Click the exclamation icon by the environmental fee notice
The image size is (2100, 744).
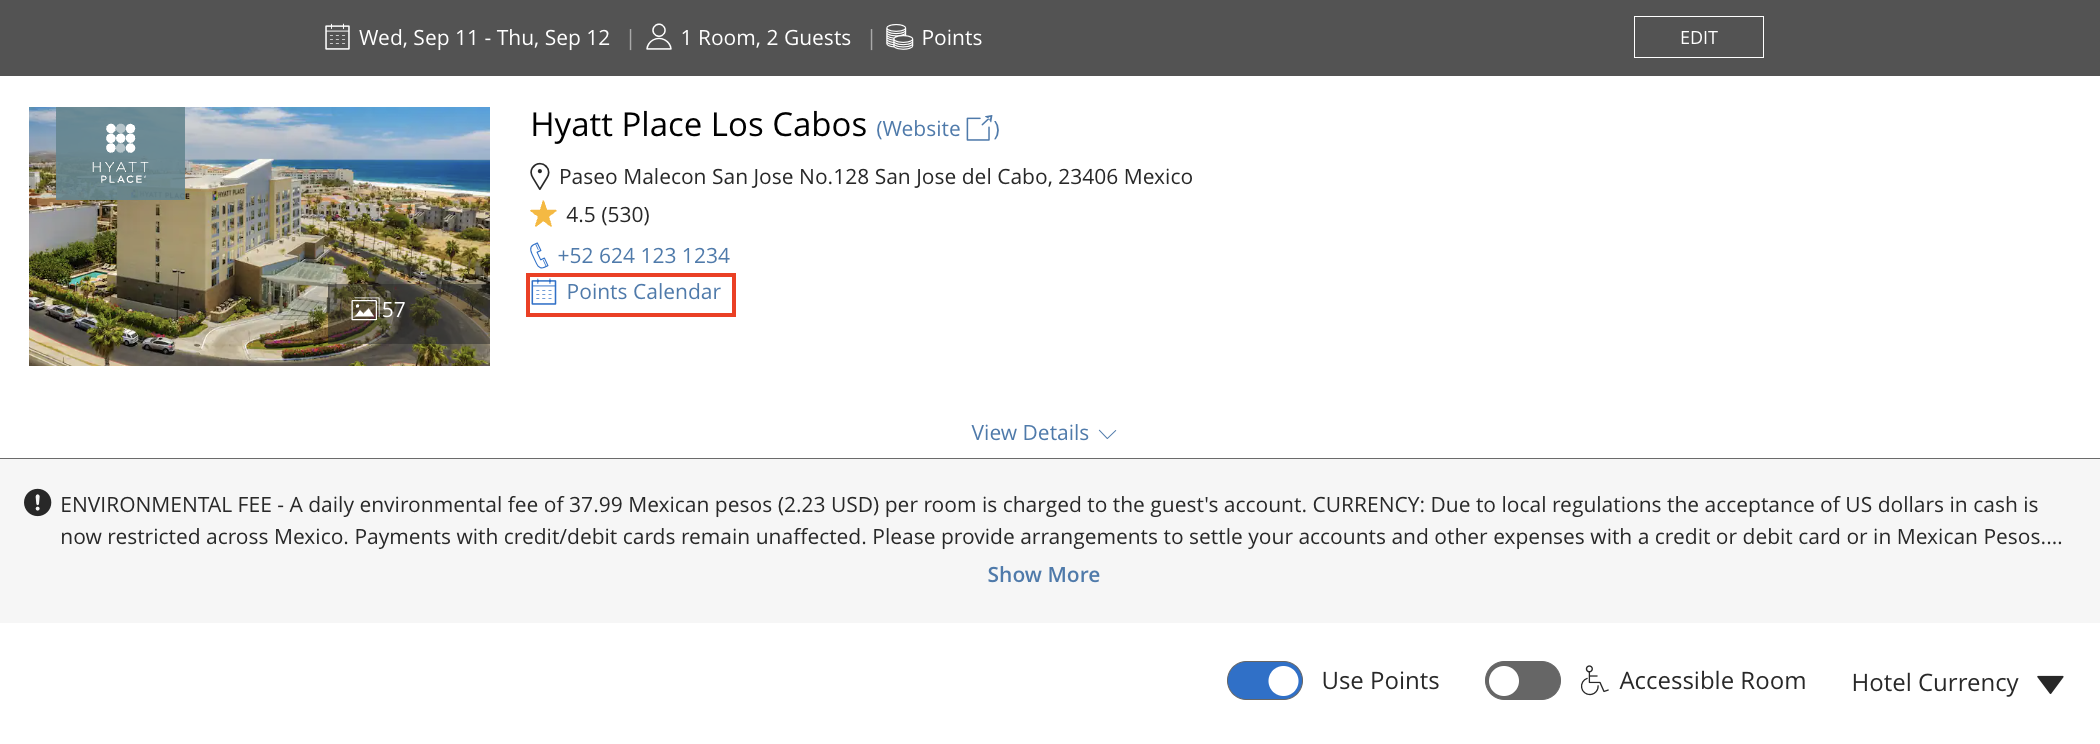click(x=36, y=504)
